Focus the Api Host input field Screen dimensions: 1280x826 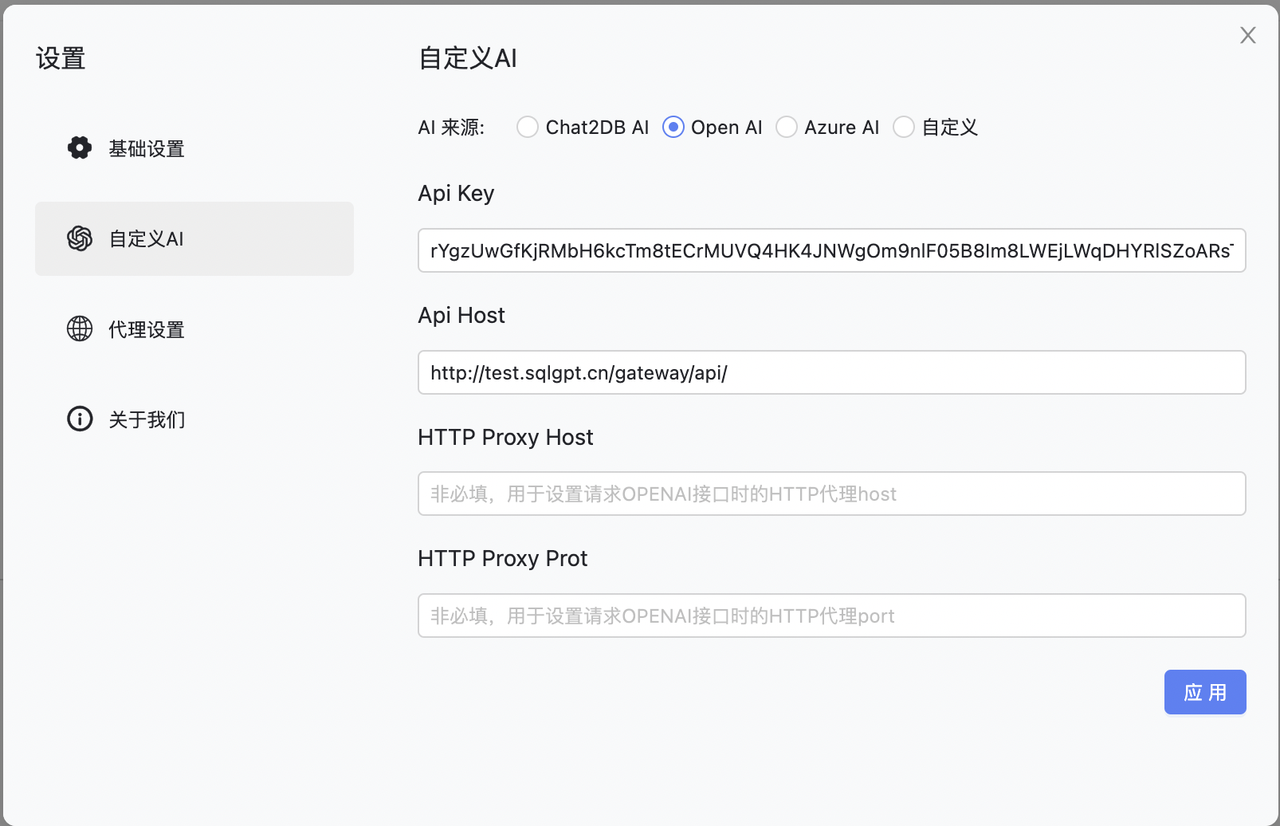(832, 372)
